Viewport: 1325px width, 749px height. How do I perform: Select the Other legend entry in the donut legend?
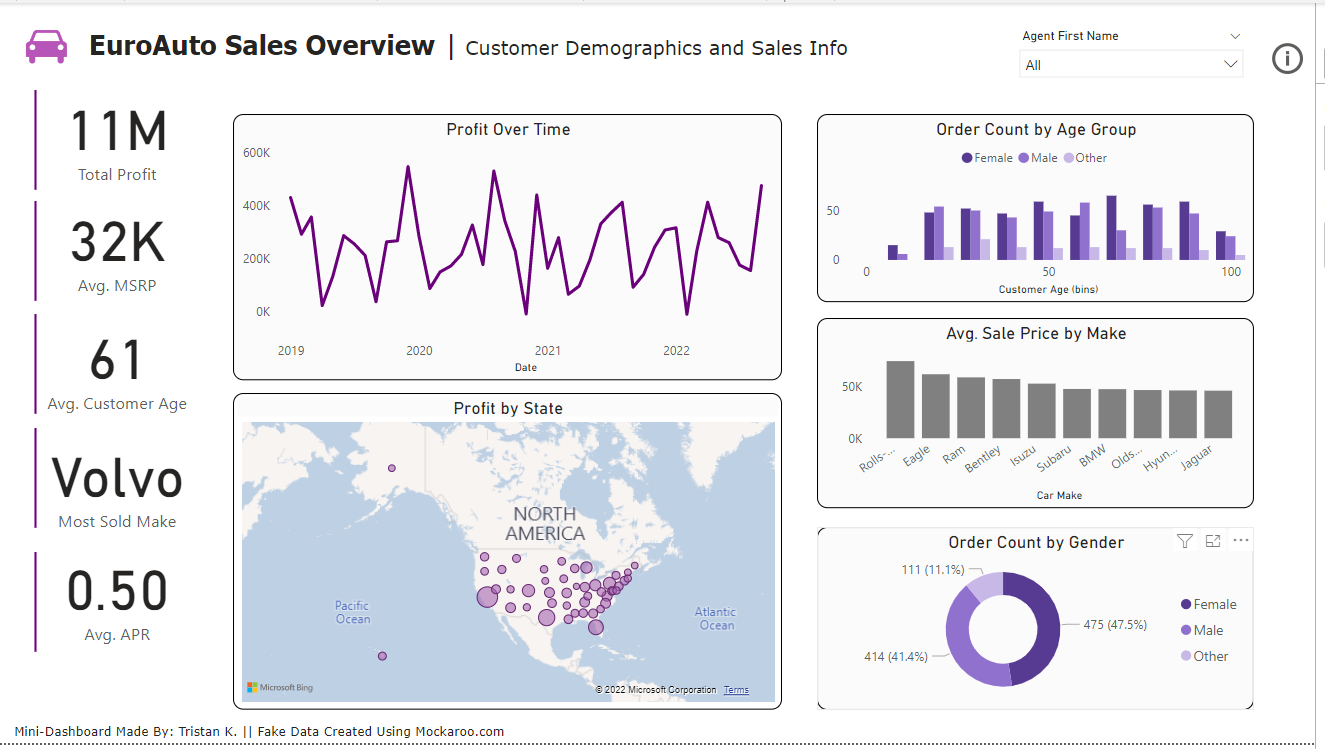click(1210, 656)
